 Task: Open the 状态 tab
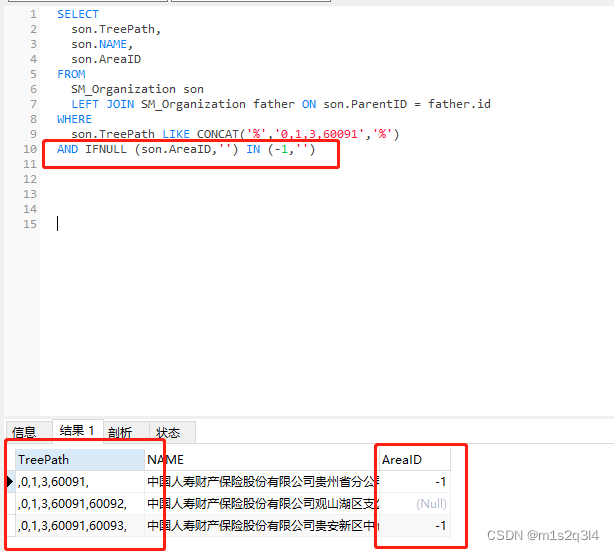coord(172,432)
